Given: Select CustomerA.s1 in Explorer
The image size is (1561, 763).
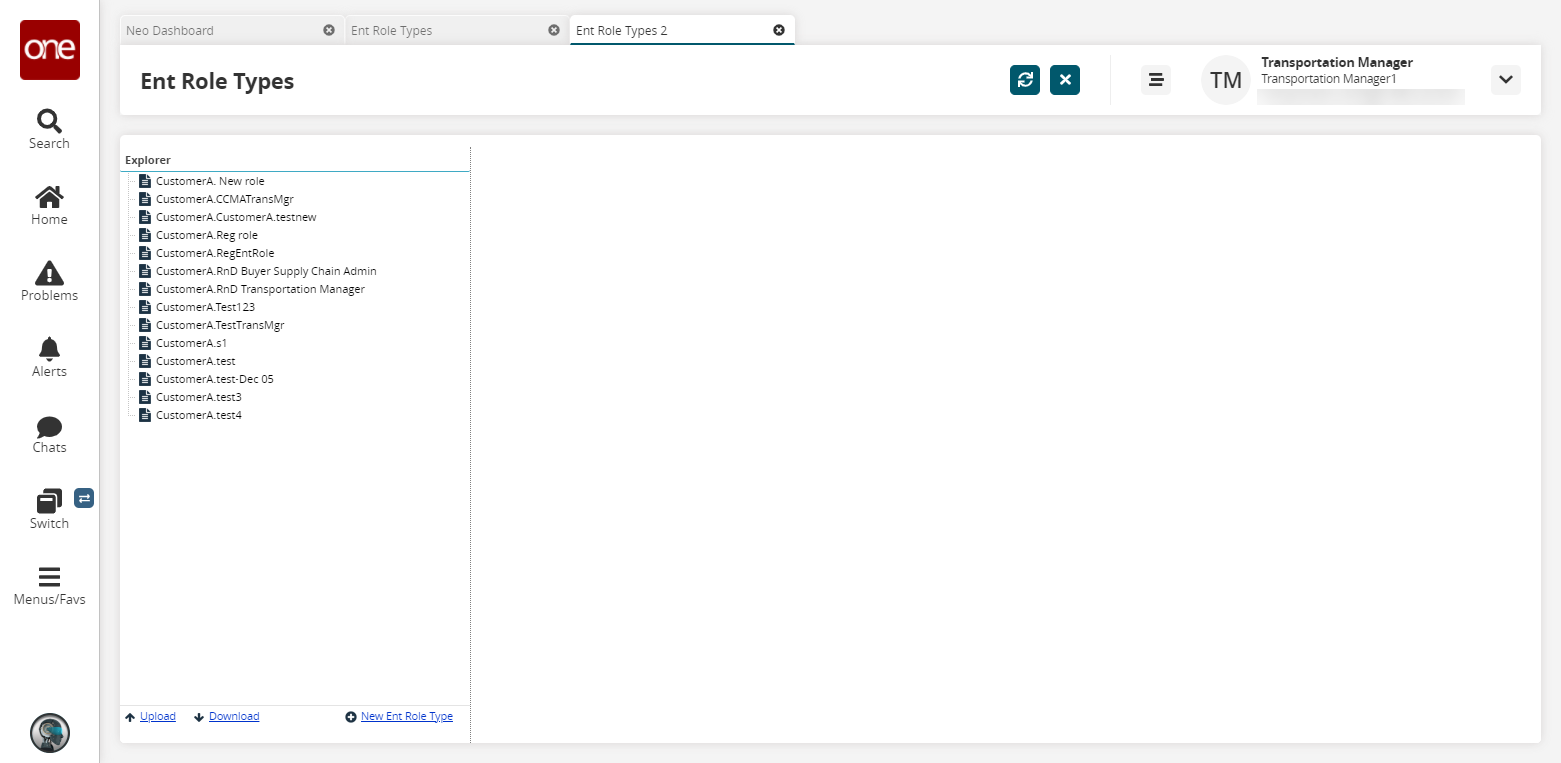Looking at the screenshot, I should click(191, 343).
